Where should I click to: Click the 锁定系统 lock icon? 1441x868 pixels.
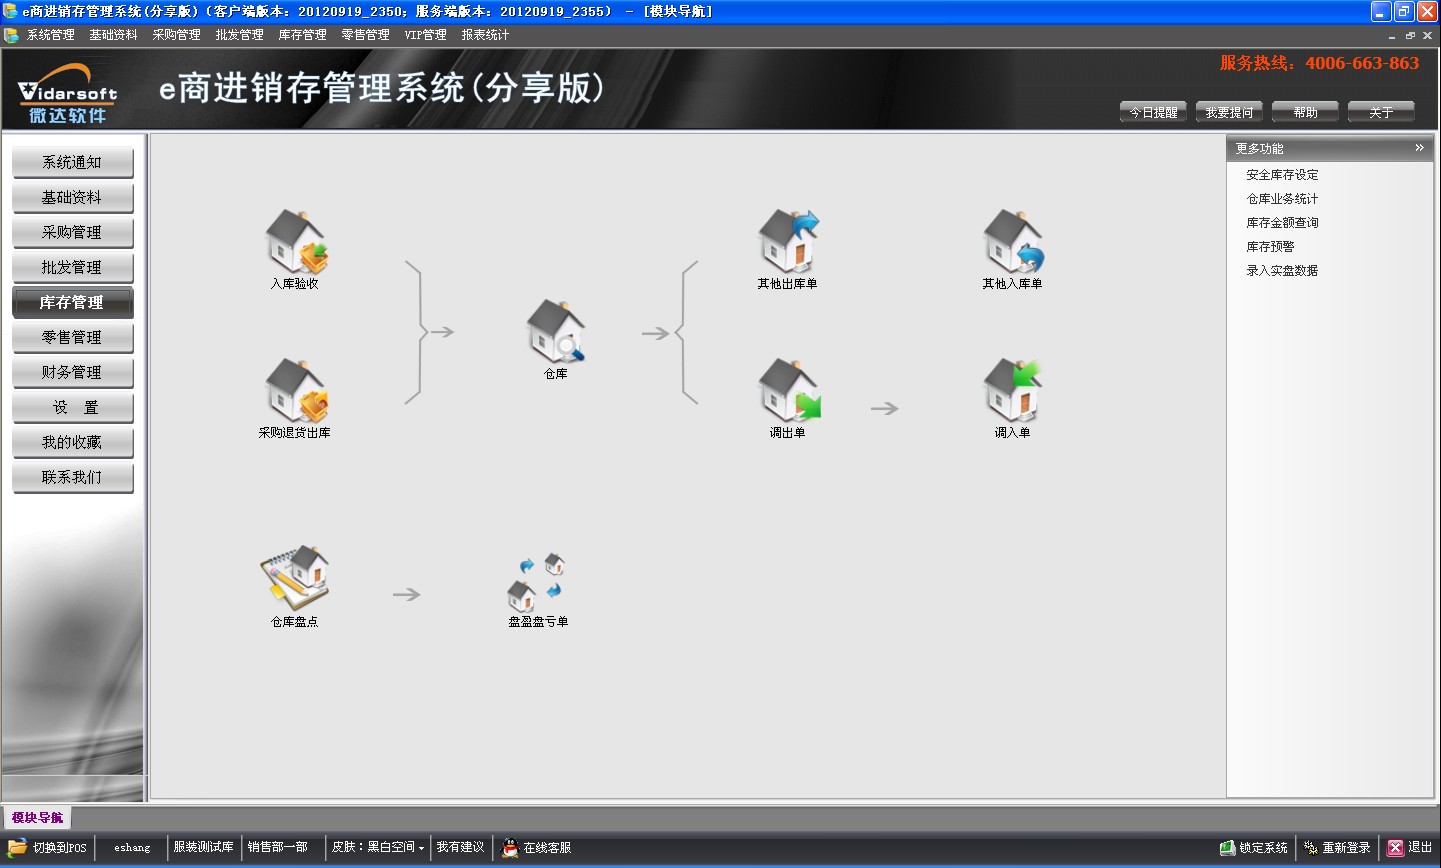coord(1228,847)
